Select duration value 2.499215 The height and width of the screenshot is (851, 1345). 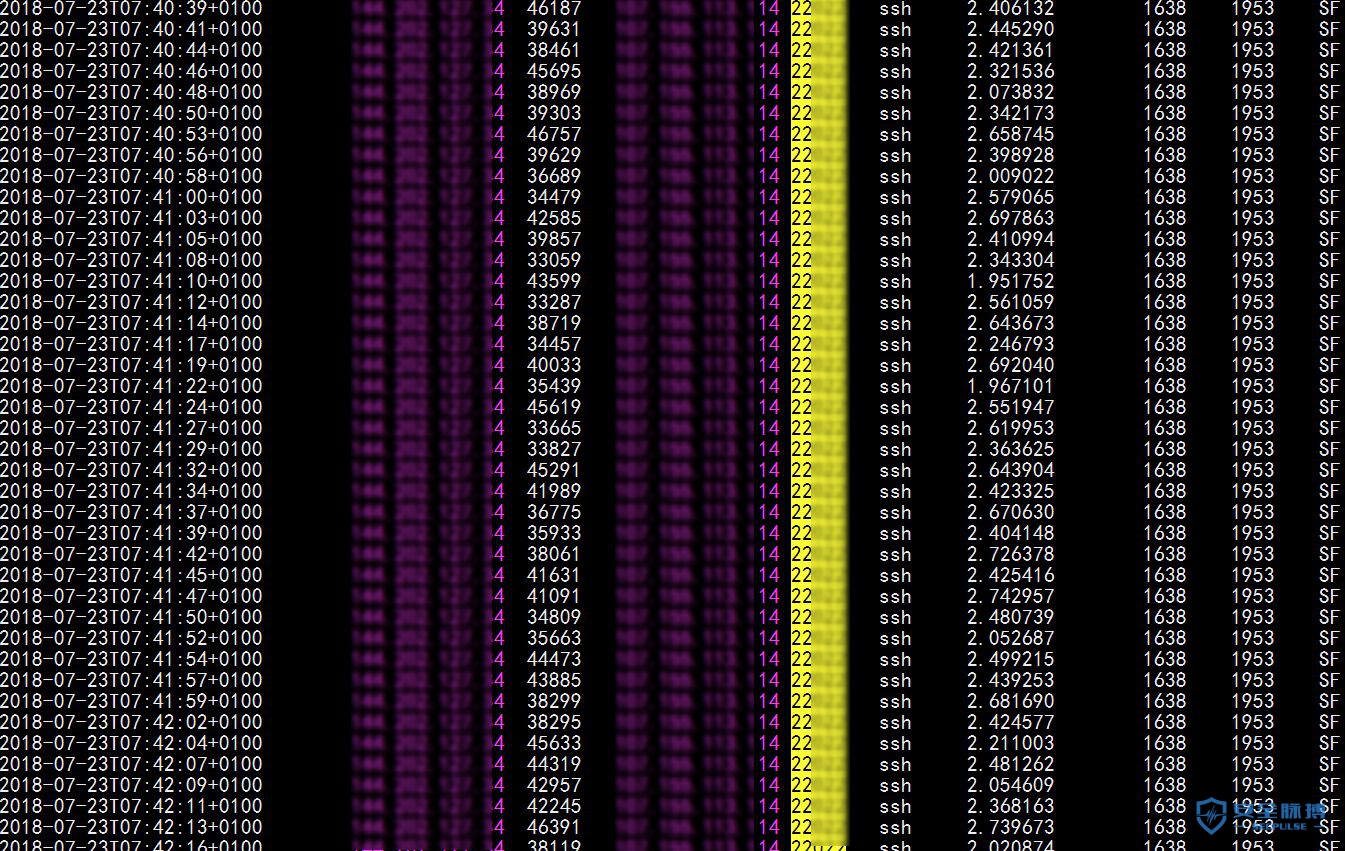click(x=1010, y=659)
